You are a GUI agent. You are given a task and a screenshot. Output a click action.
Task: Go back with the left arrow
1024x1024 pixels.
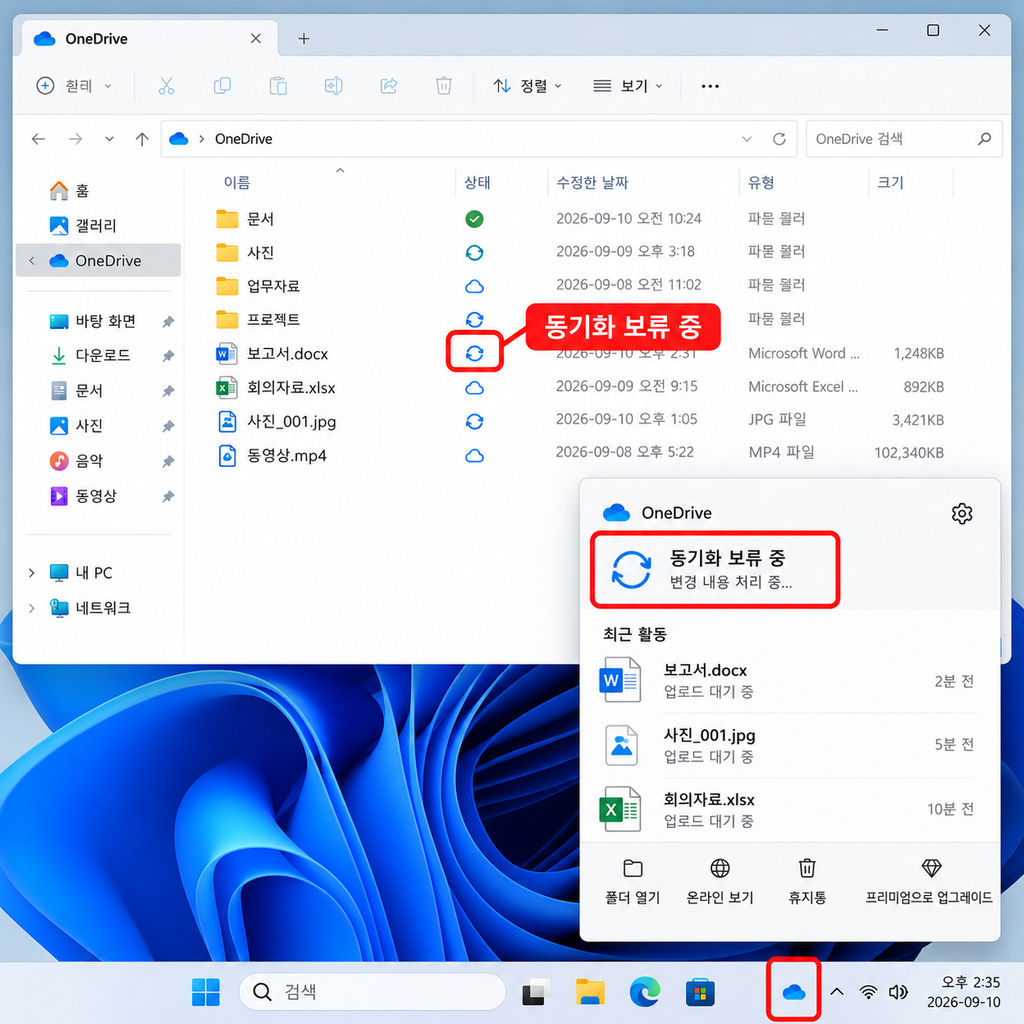click(39, 138)
